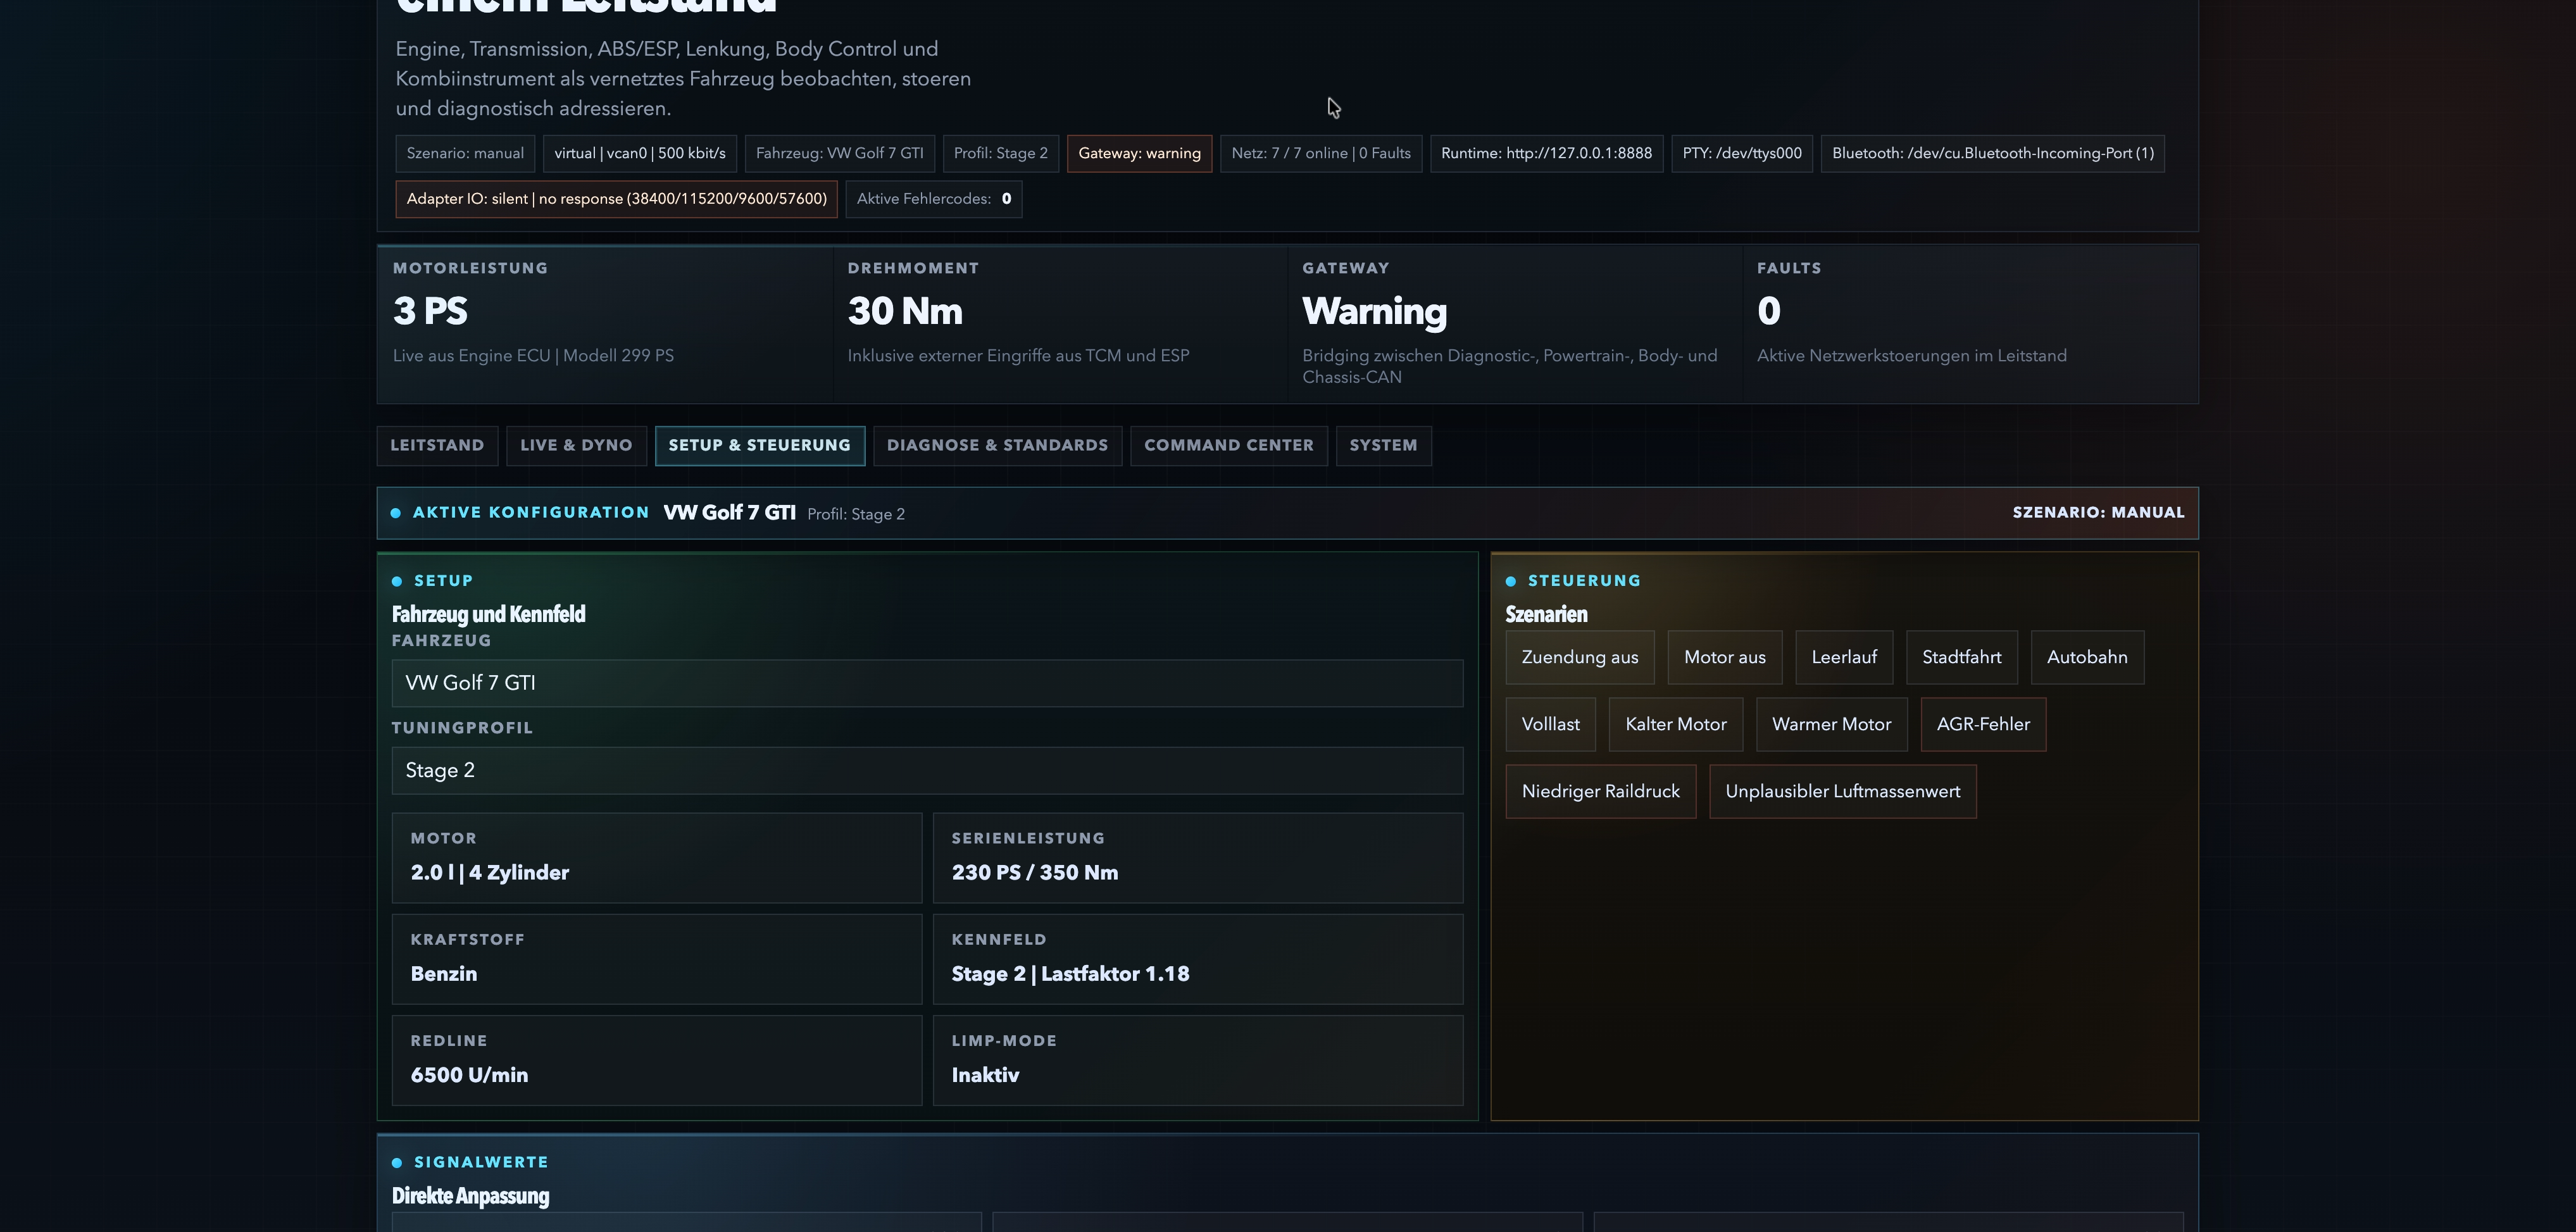Run the Stadtfahrt scenario

[x=1962, y=657]
